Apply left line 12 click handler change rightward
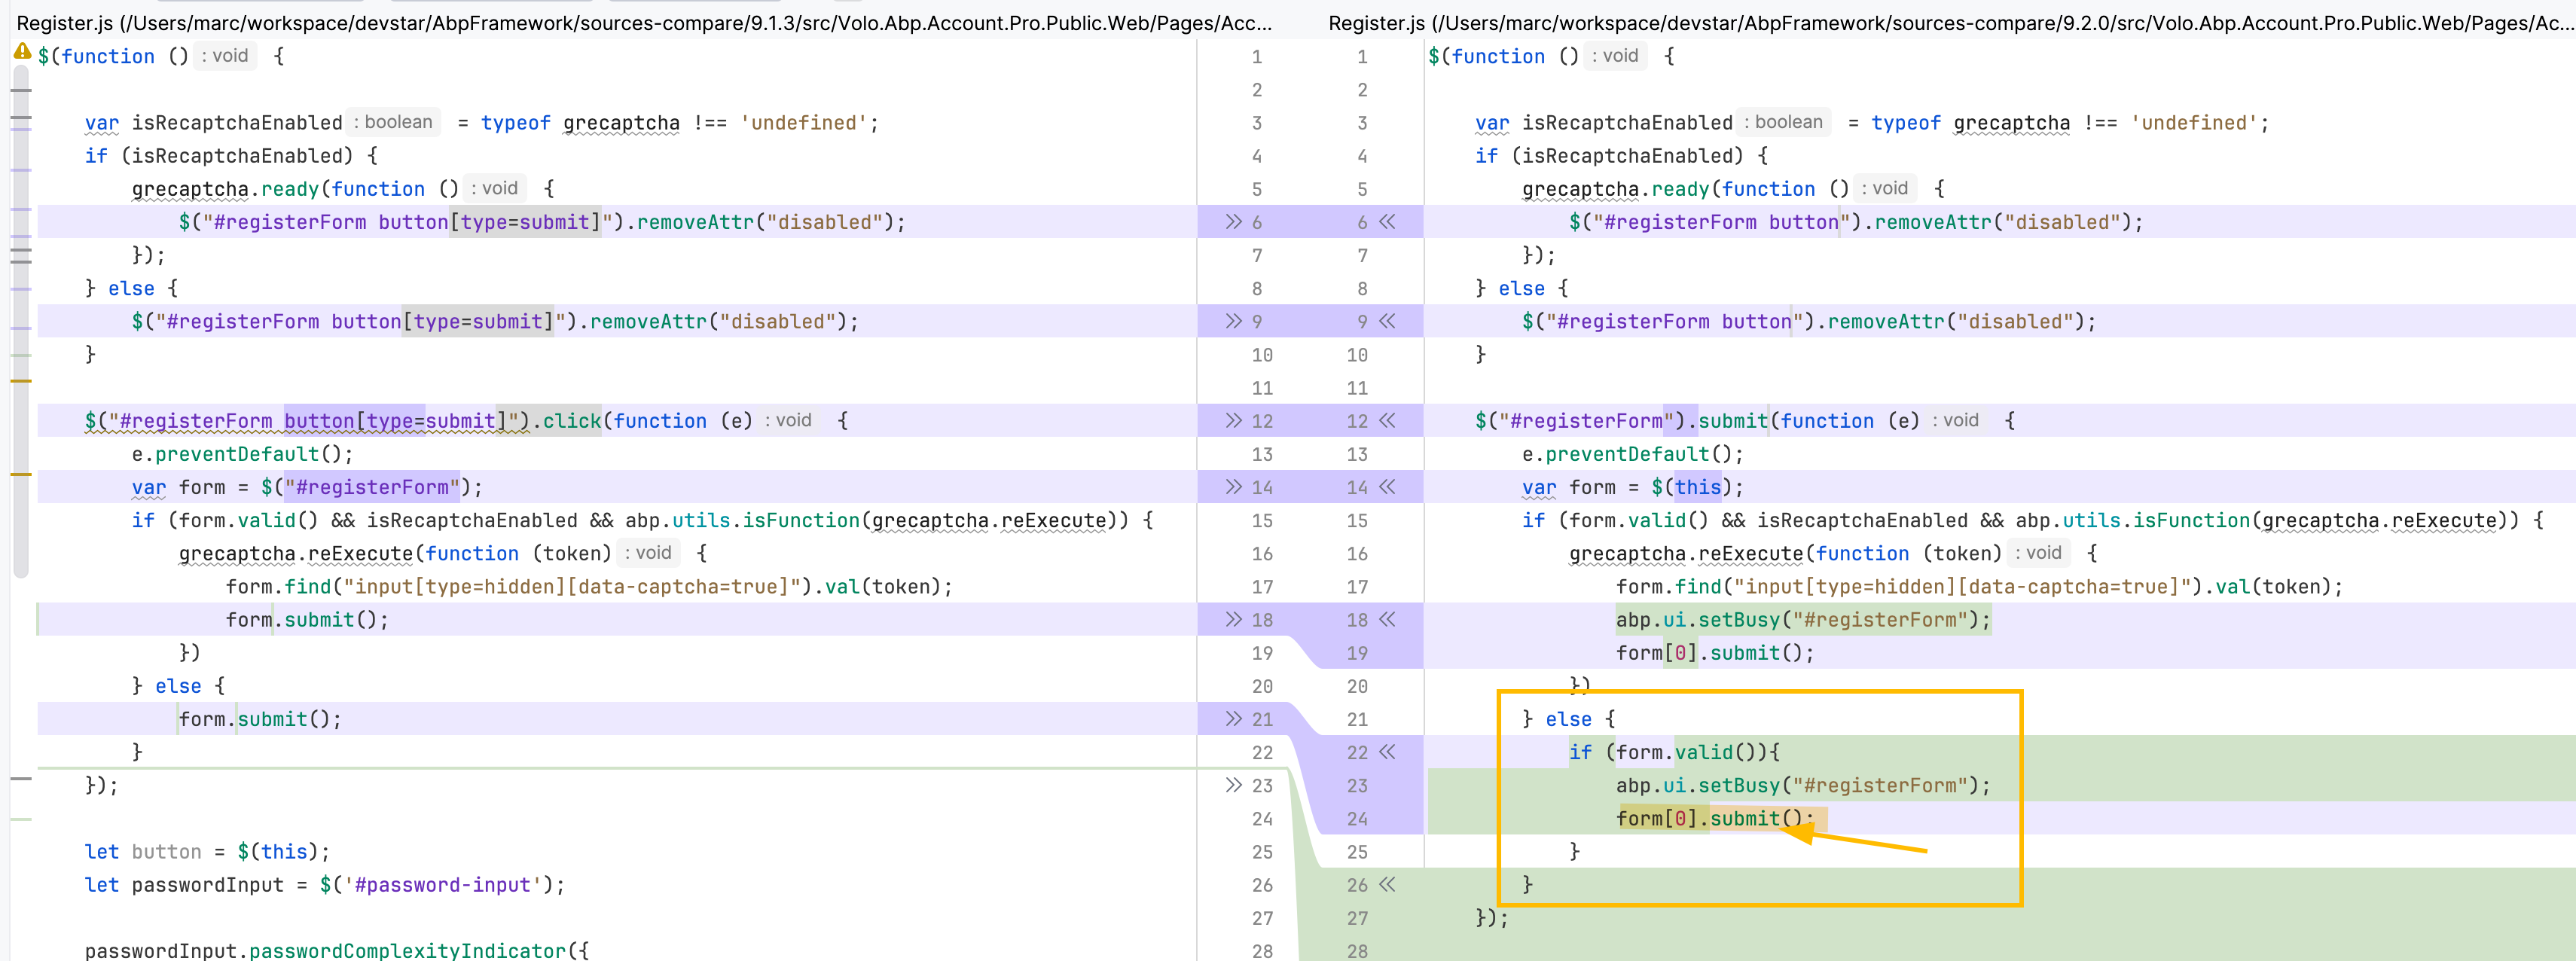This screenshot has width=2576, height=961. pyautogui.click(x=1233, y=420)
